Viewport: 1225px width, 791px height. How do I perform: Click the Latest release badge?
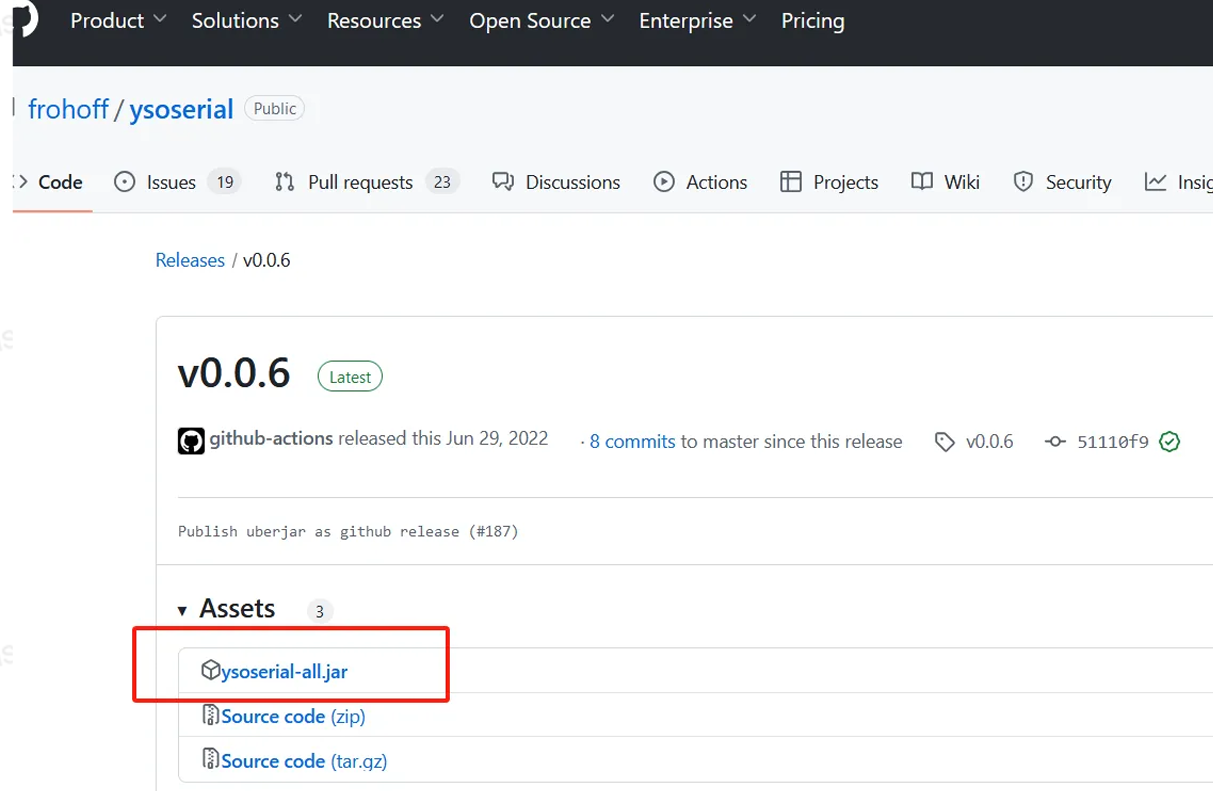point(350,377)
